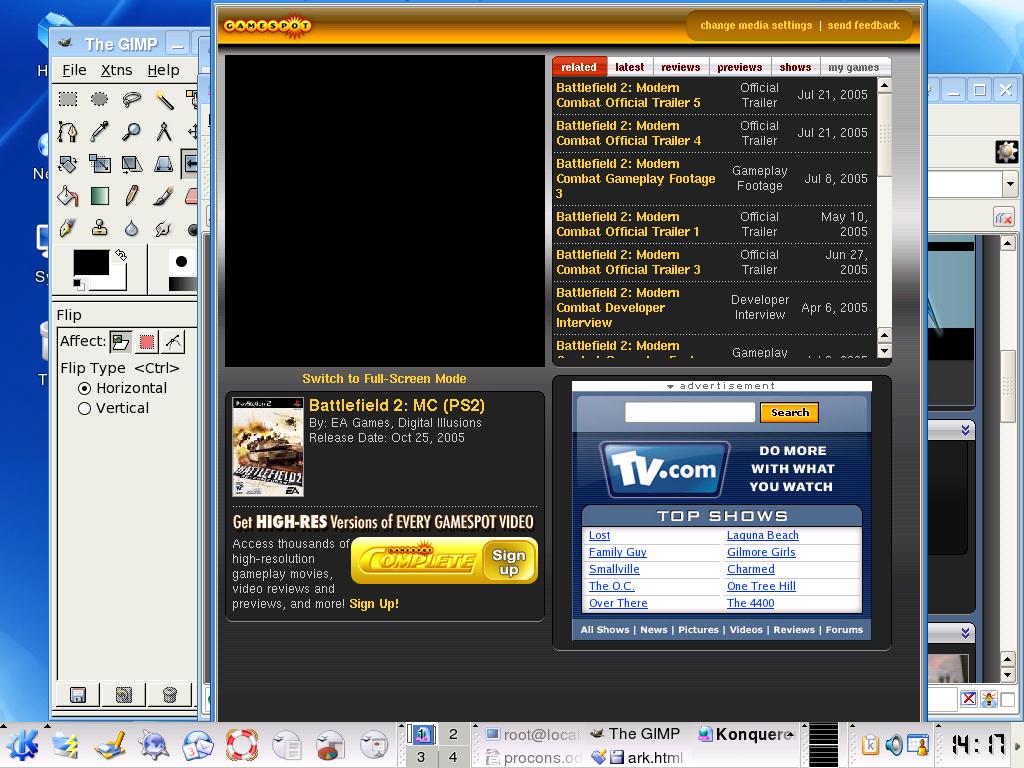Choose the Blur/Sharpen droplet tool
The height and width of the screenshot is (768, 1024).
[x=131, y=227]
